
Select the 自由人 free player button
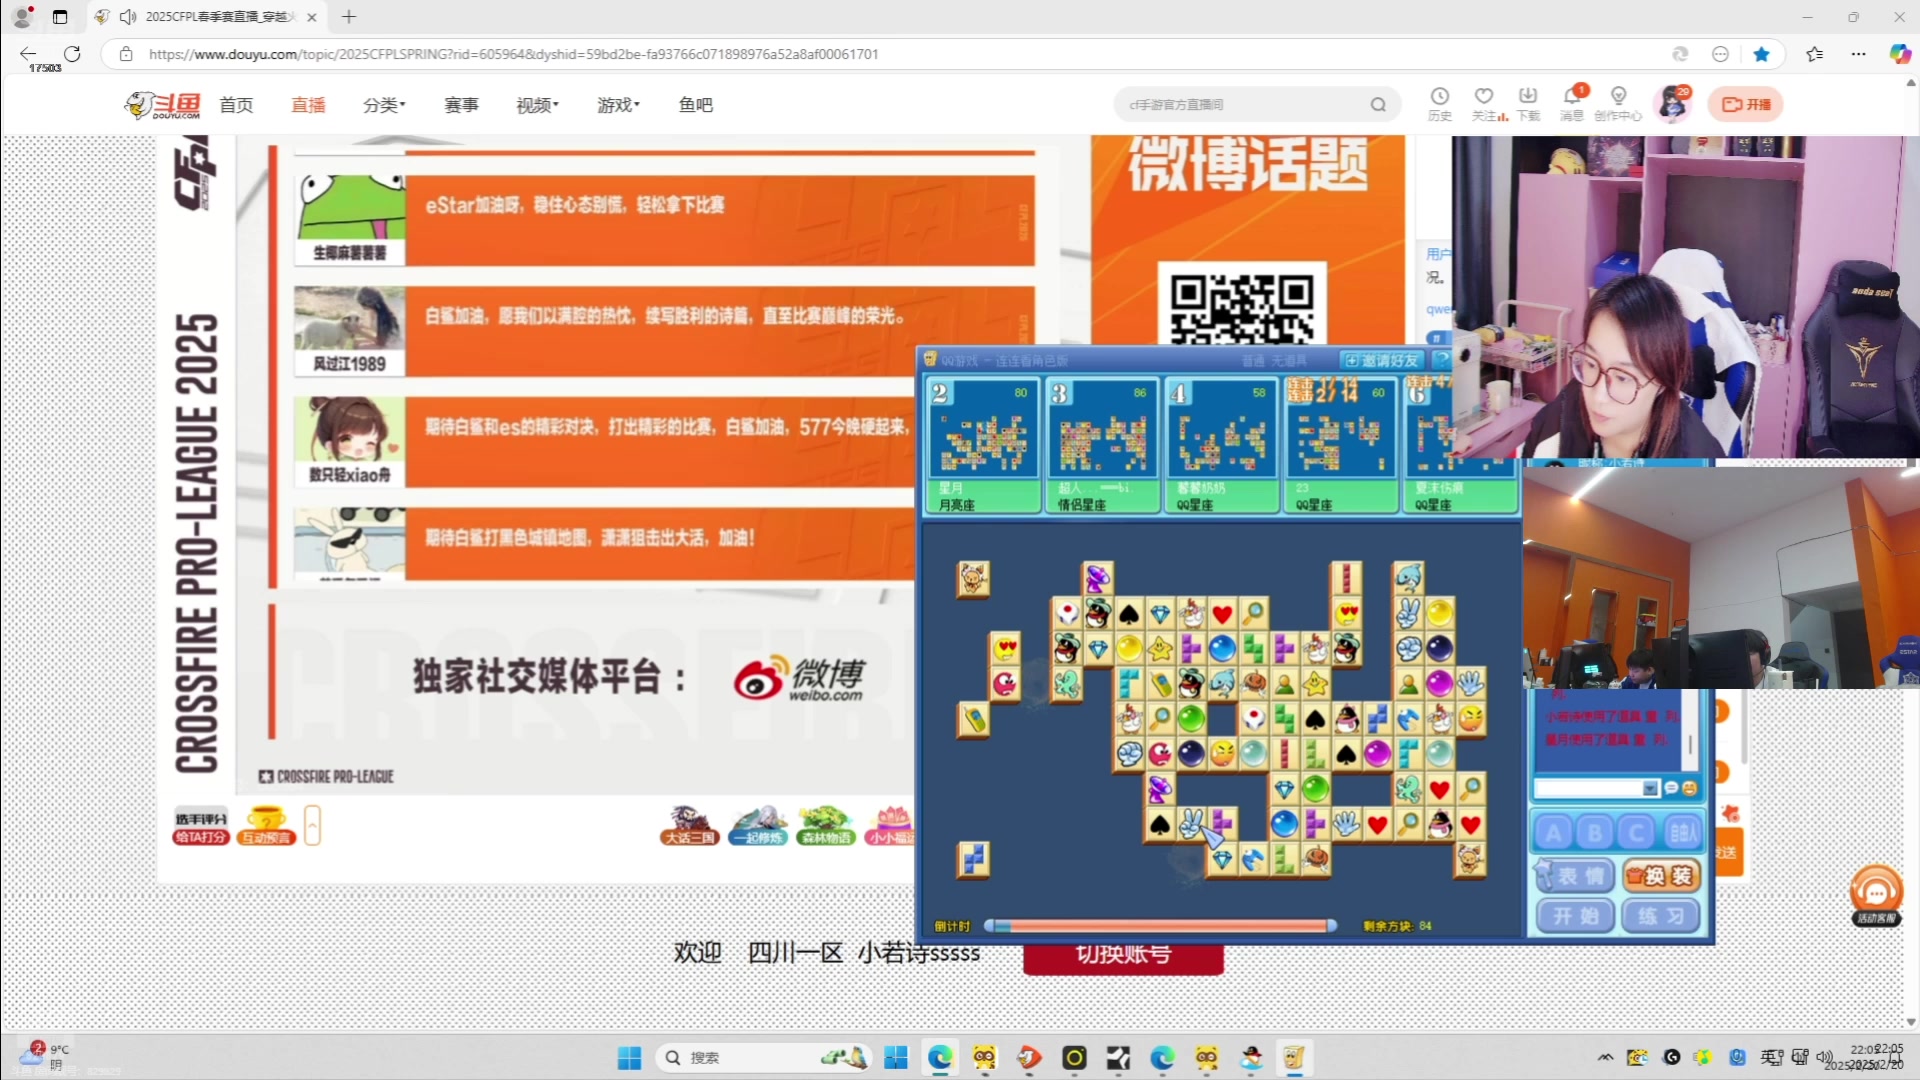coord(1682,832)
